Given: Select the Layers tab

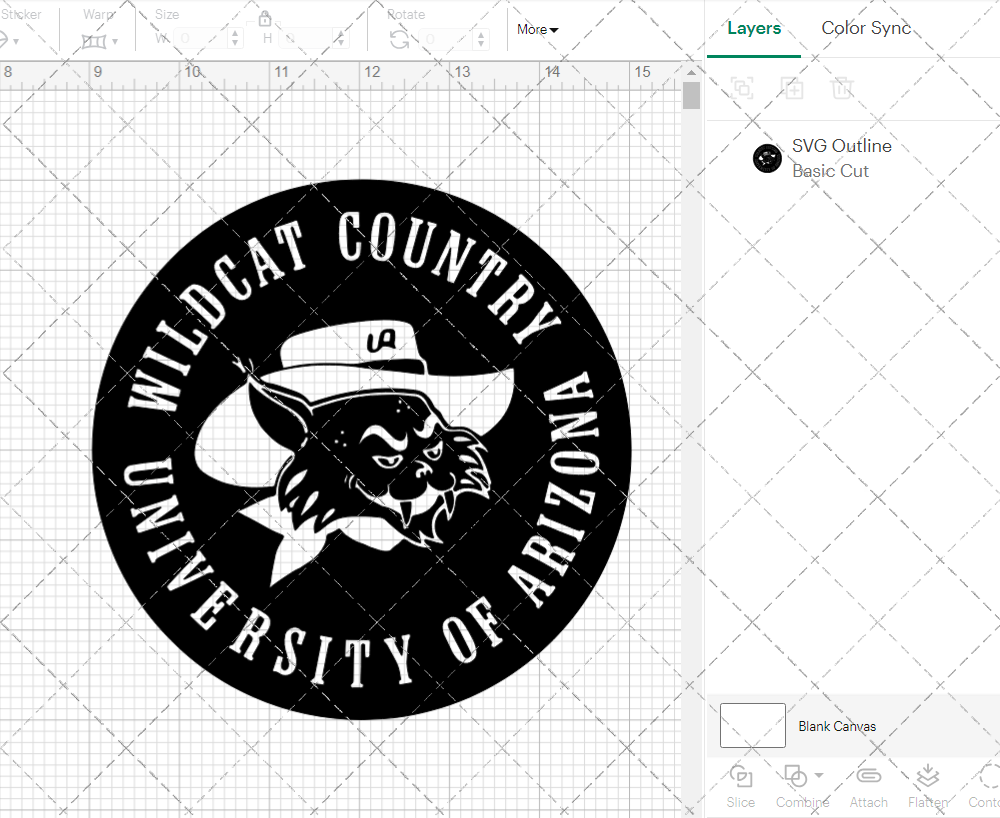Looking at the screenshot, I should [754, 28].
